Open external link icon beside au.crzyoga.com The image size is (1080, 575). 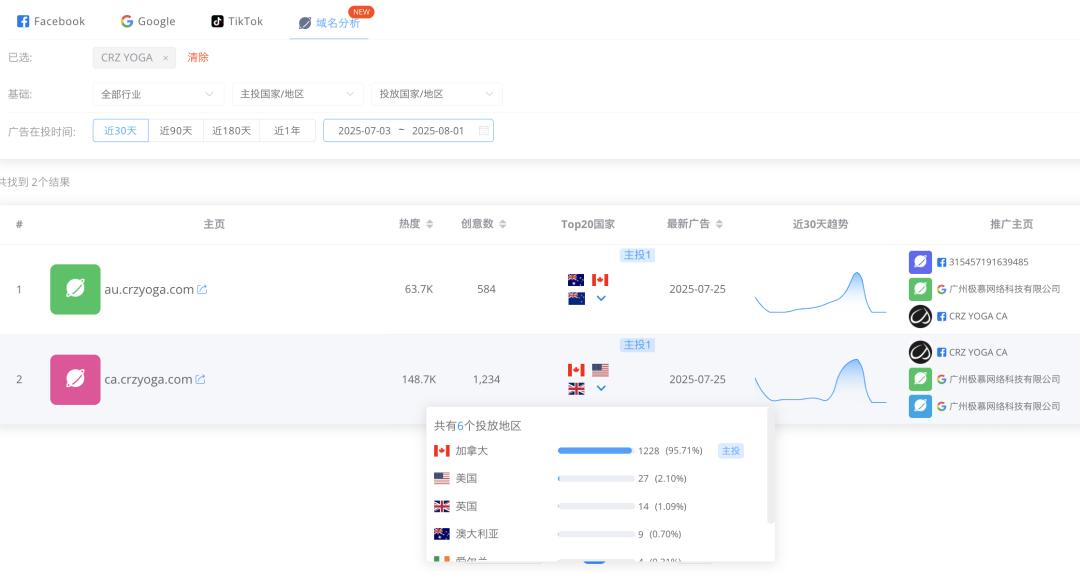click(202, 289)
